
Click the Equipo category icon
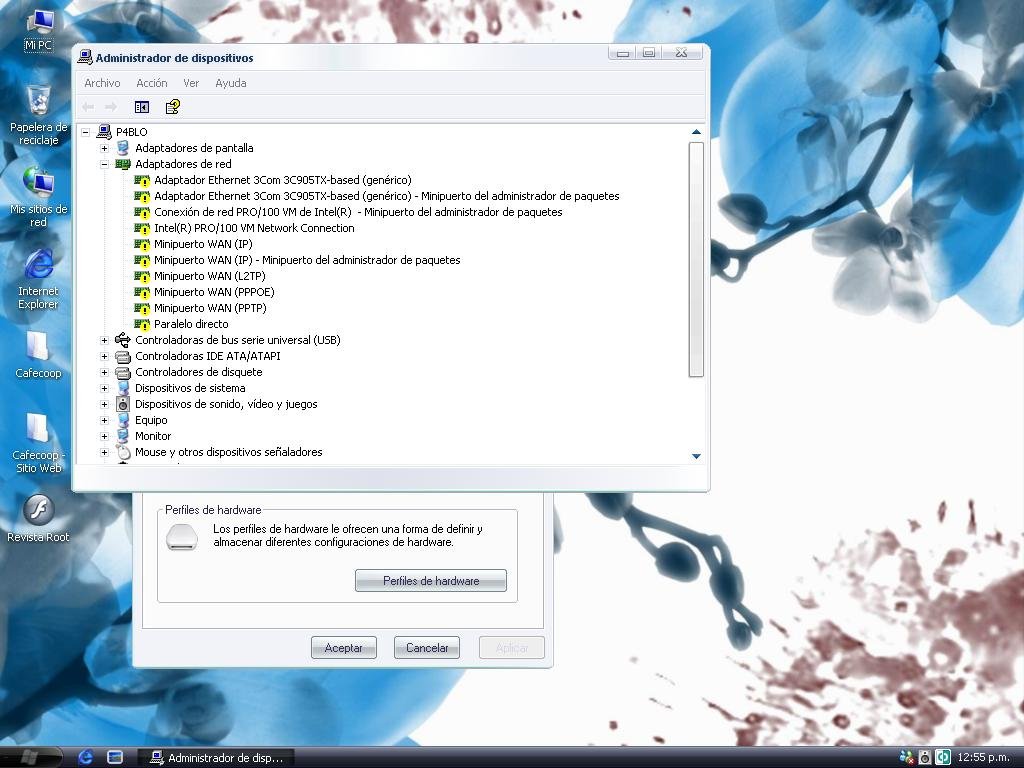(123, 420)
